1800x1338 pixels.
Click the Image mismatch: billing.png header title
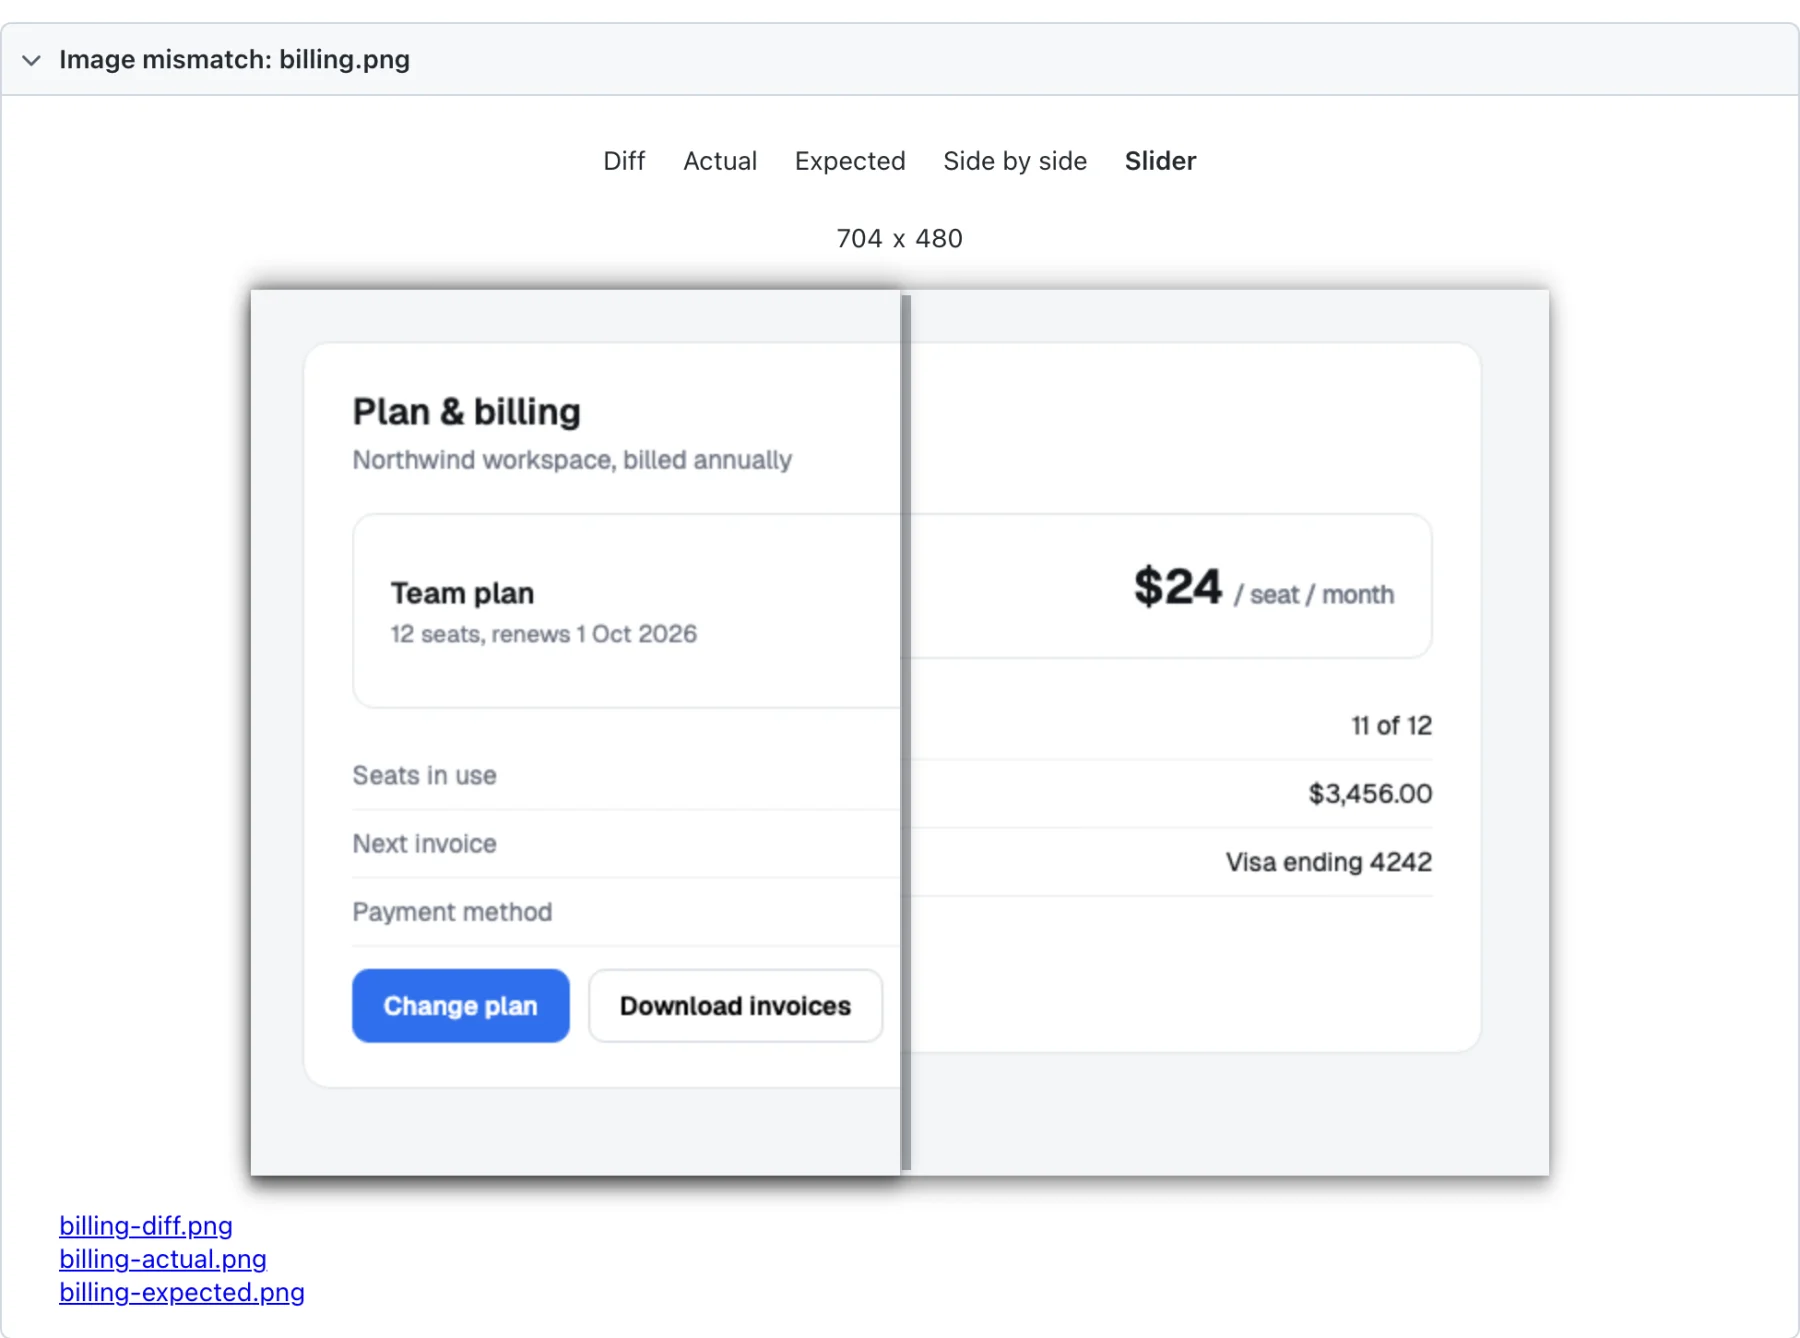[x=234, y=60]
